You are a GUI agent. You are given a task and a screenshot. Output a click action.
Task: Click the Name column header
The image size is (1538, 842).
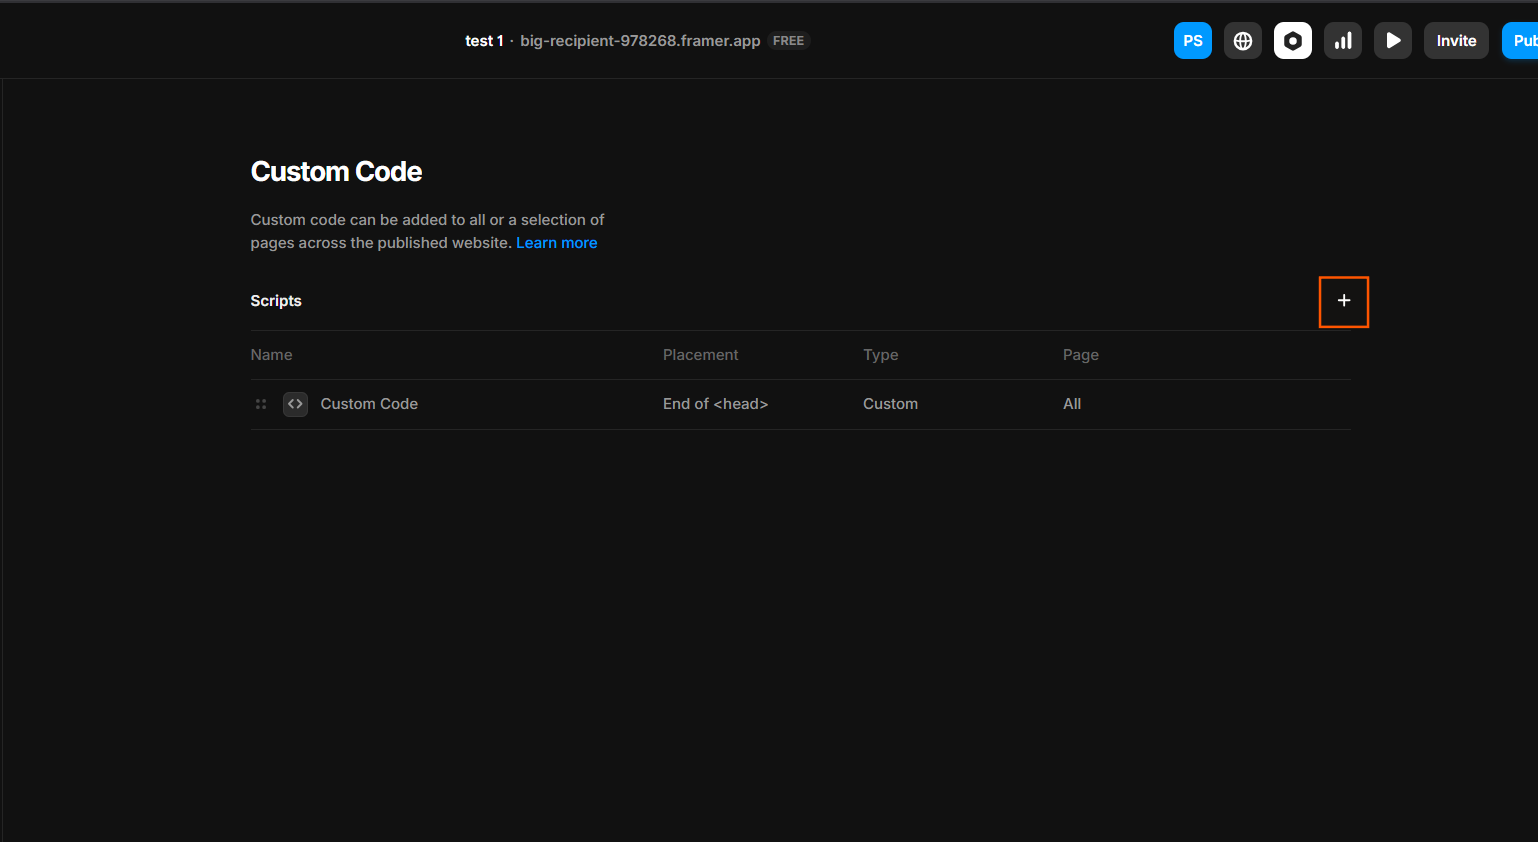click(272, 355)
